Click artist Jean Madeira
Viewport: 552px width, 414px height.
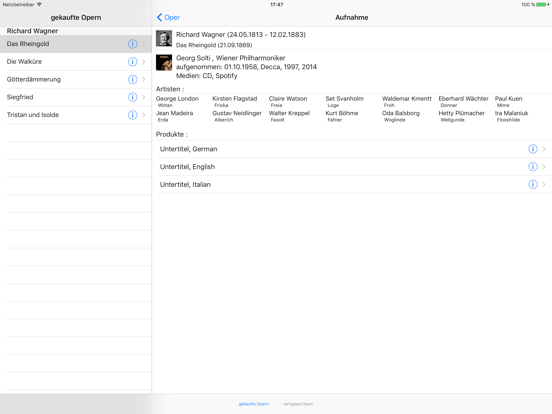174,113
